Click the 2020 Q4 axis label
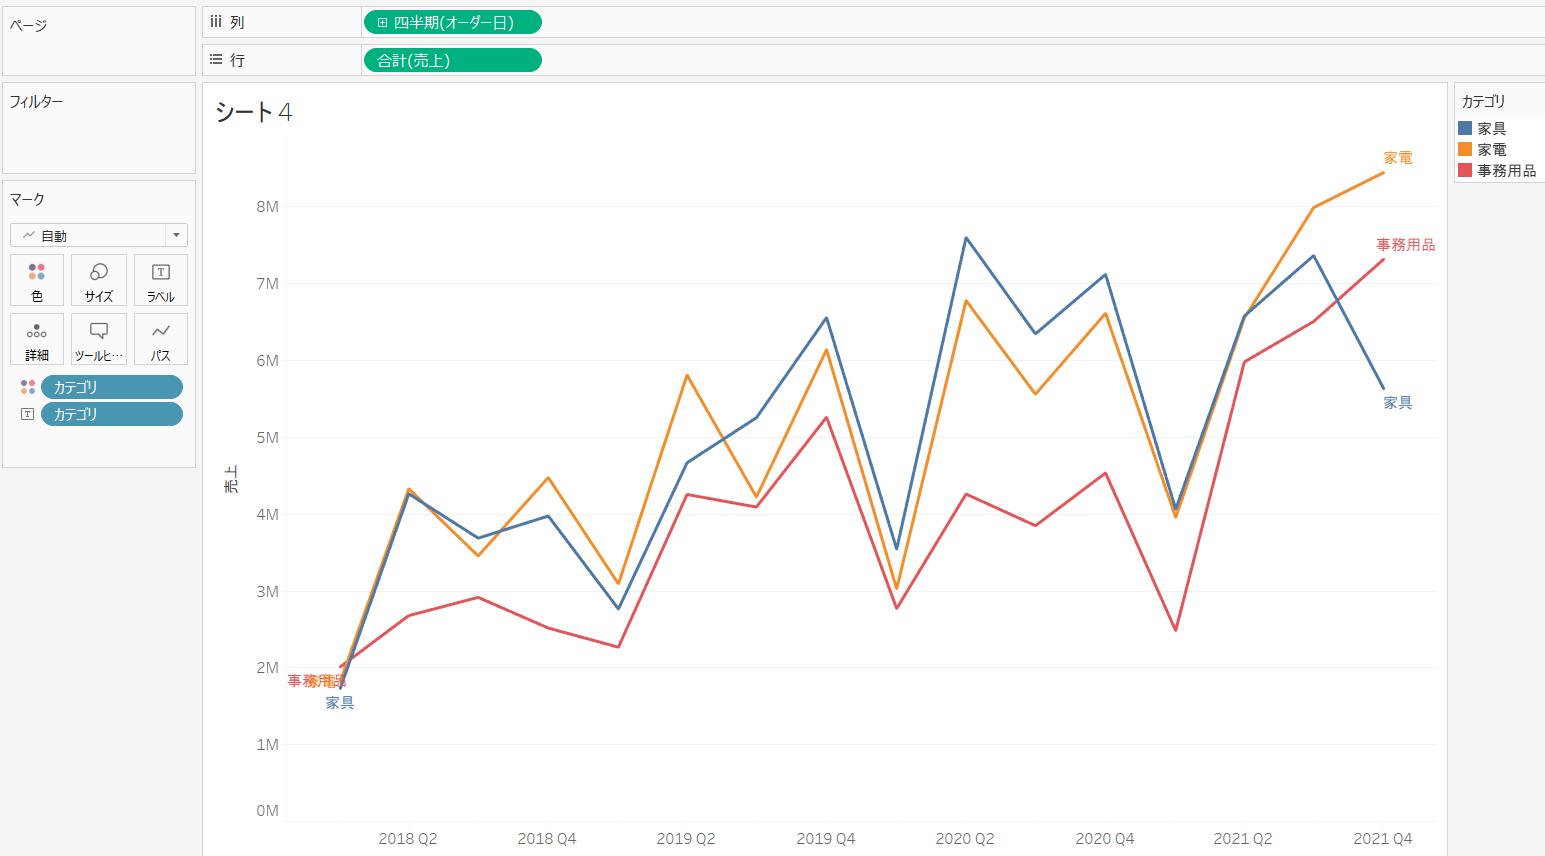Viewport: 1545px width, 856px height. pos(1105,839)
